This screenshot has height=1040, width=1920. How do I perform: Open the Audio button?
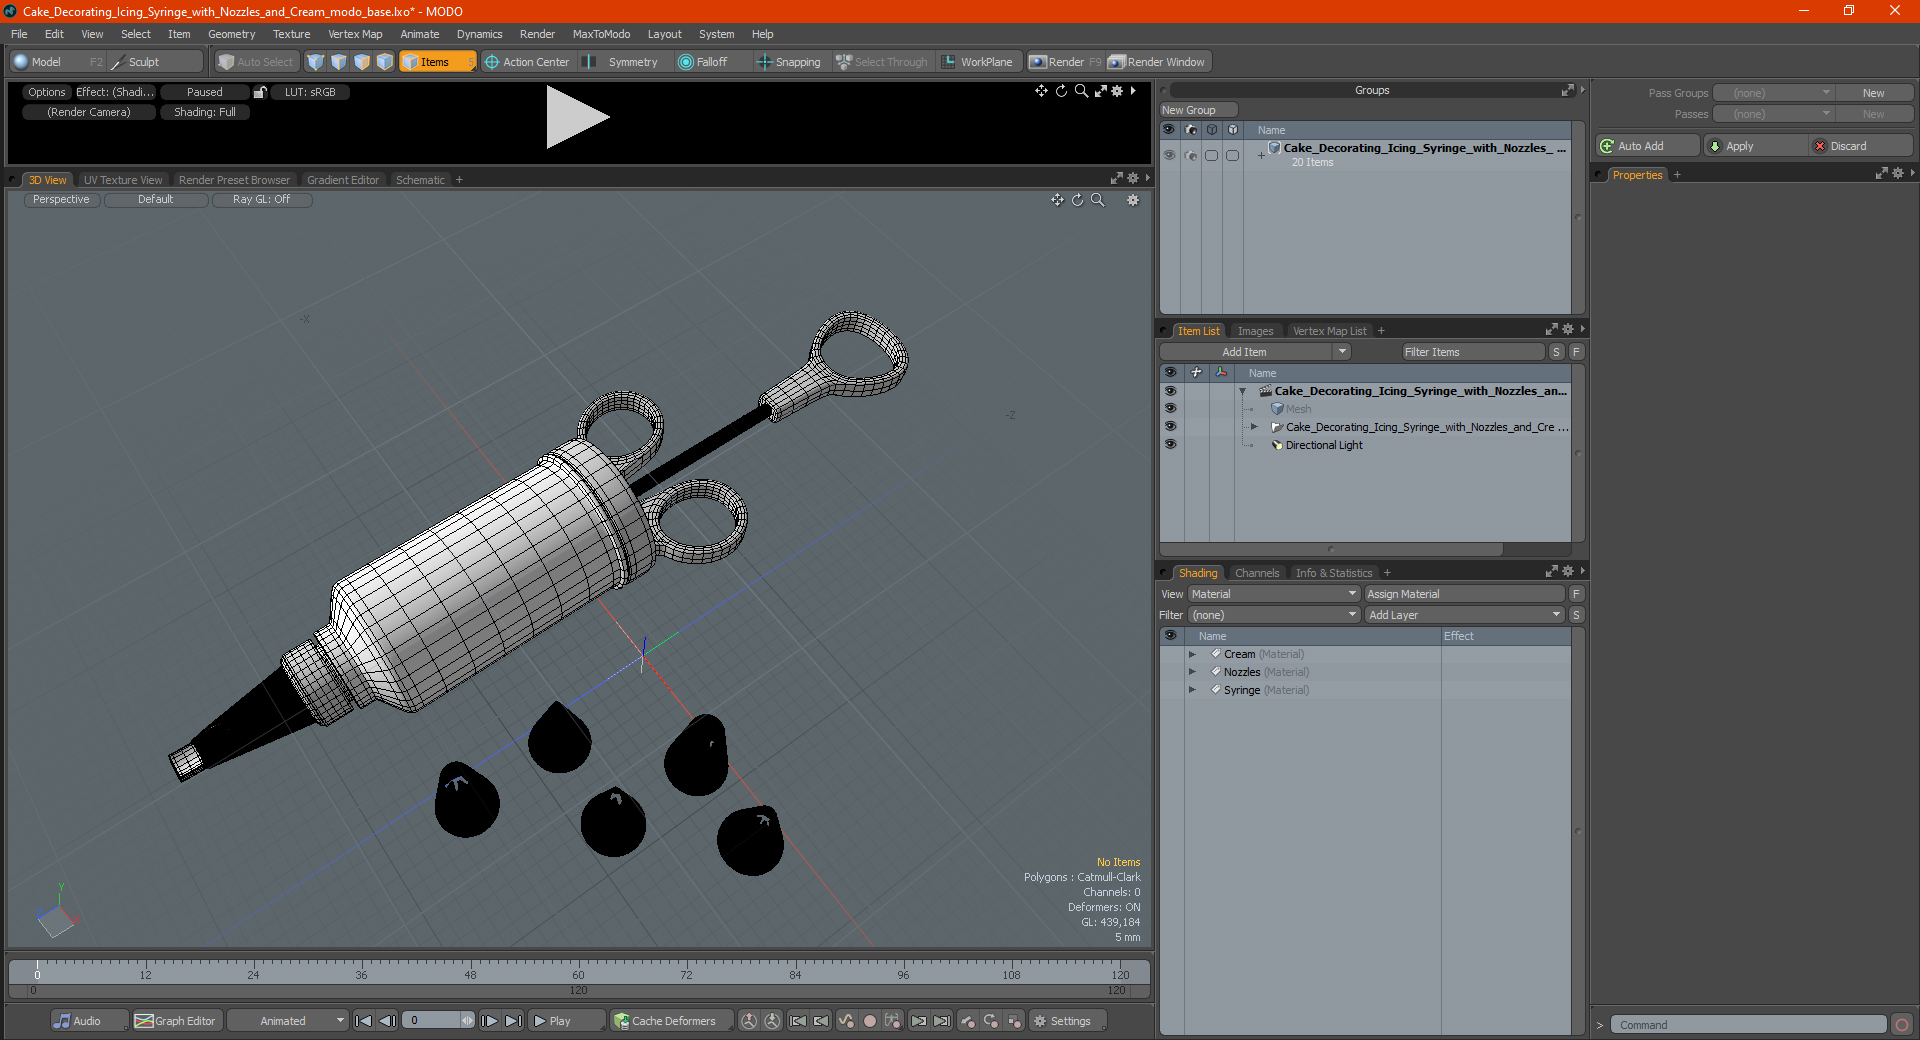click(x=89, y=1021)
